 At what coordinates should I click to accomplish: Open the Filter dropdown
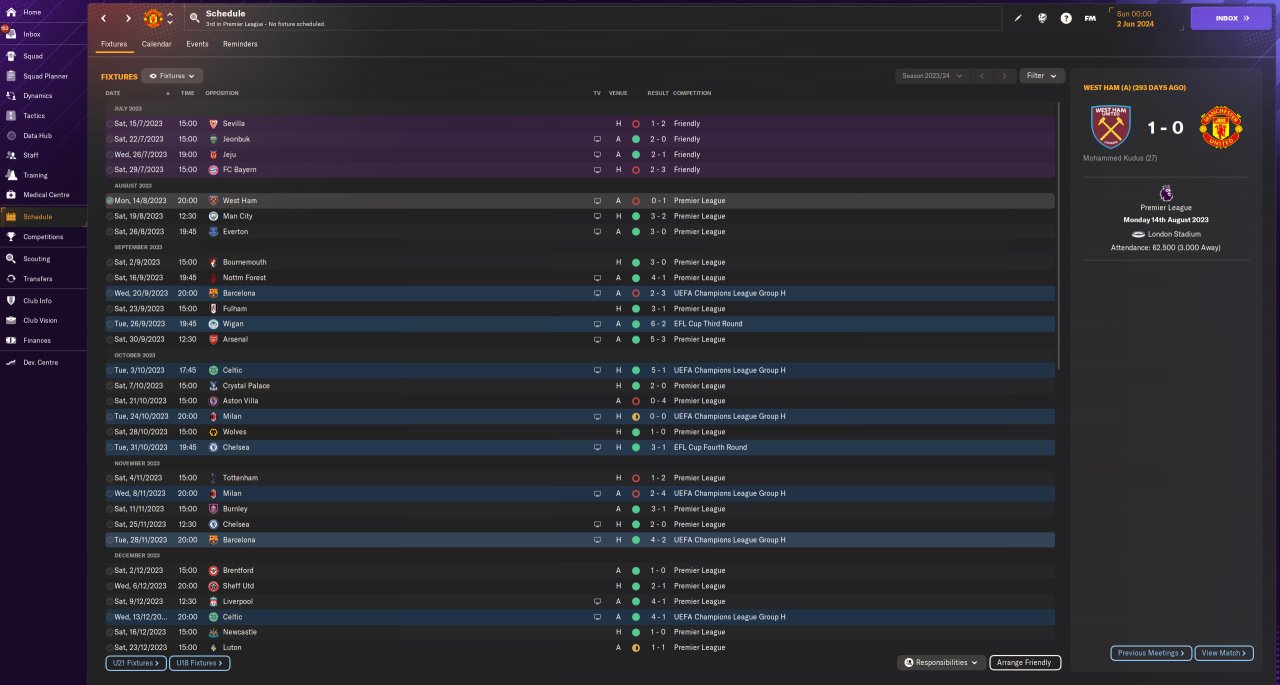(x=1042, y=76)
